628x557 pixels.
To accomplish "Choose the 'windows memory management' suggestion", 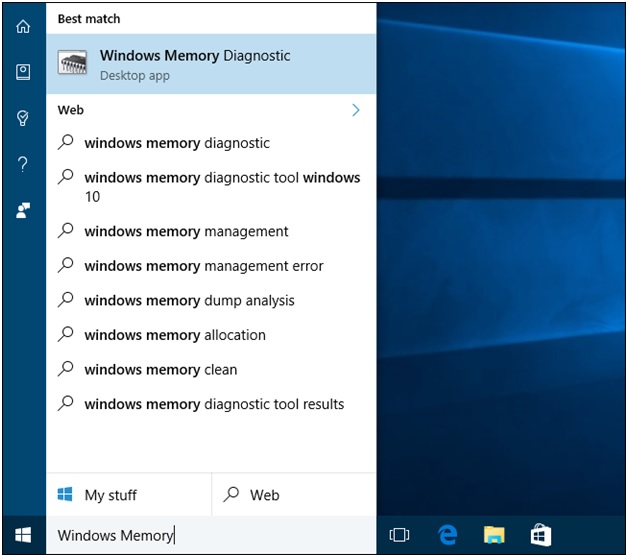I will click(211, 231).
